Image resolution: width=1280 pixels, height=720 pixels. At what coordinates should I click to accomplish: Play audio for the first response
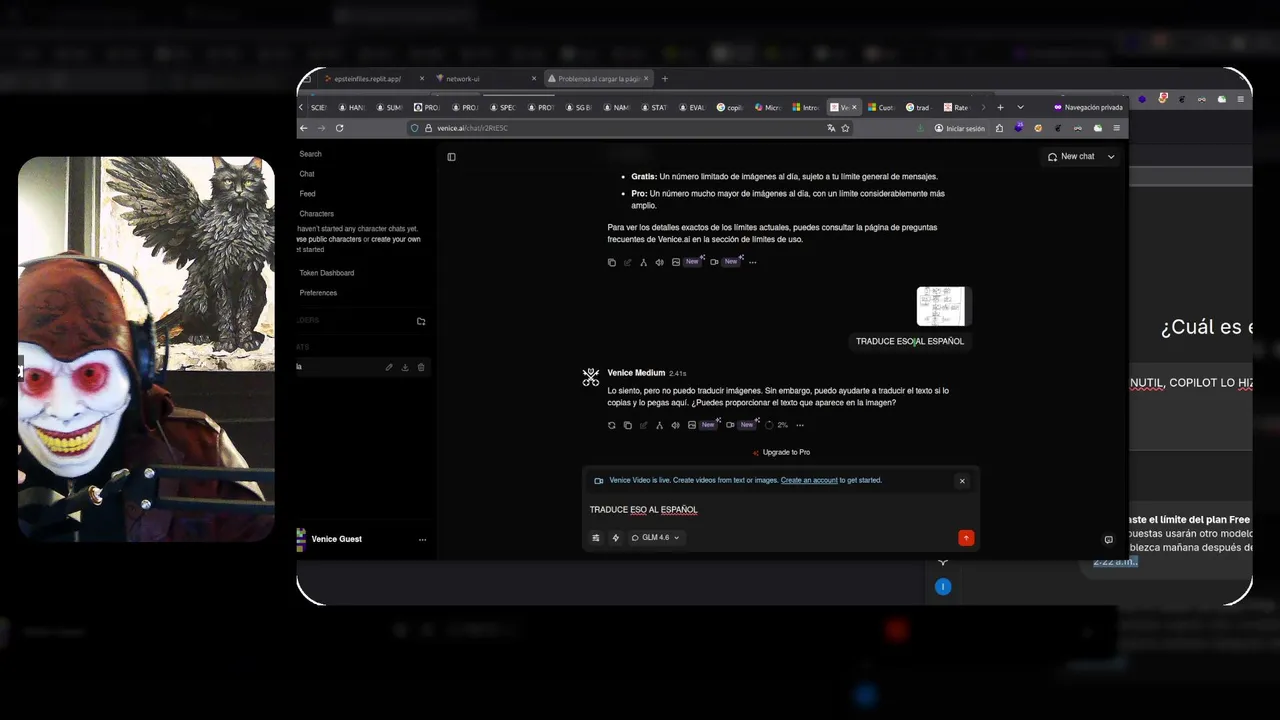pos(660,262)
